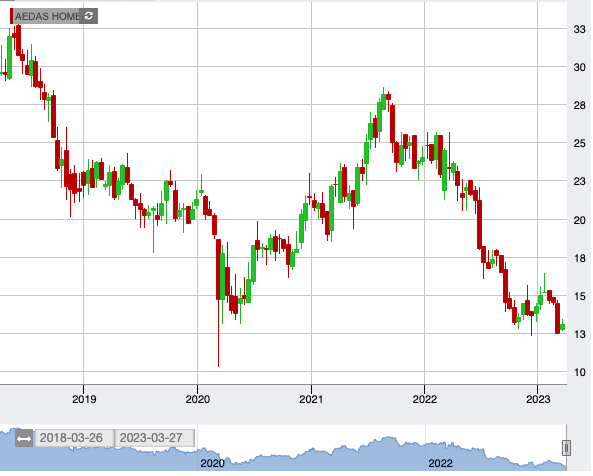Click the 2021 x-axis label
This screenshot has width=593, height=476.
311,399
